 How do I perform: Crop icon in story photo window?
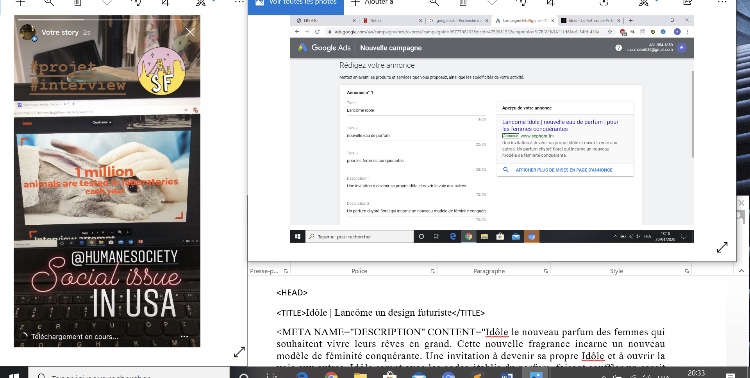165,3
